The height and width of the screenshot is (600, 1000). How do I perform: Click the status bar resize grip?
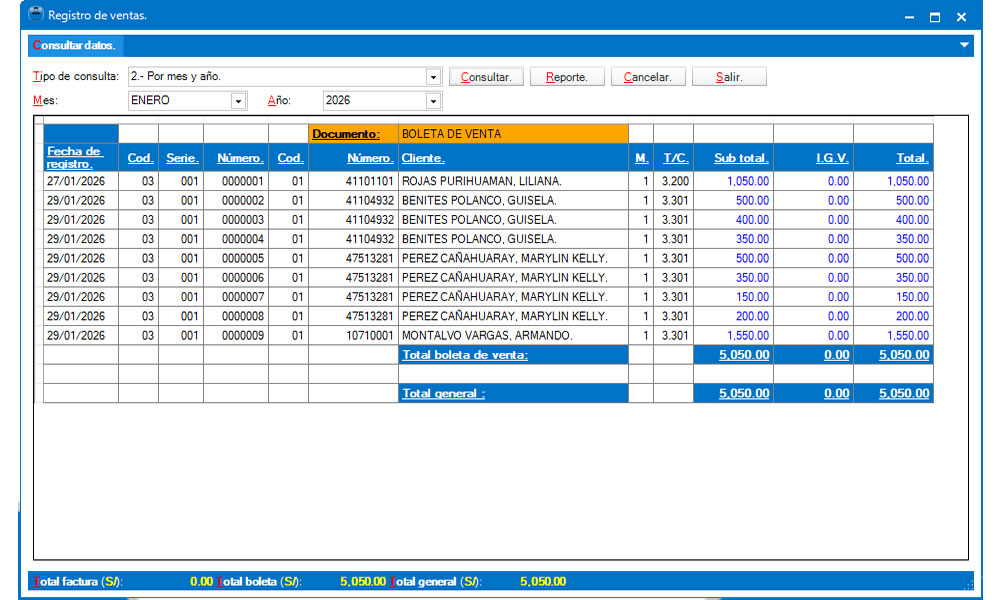[969, 584]
